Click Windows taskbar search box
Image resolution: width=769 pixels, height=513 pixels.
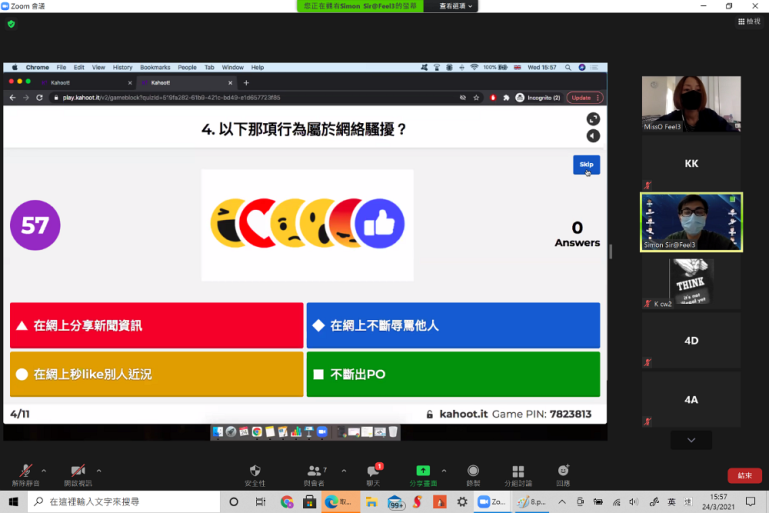click(x=124, y=502)
